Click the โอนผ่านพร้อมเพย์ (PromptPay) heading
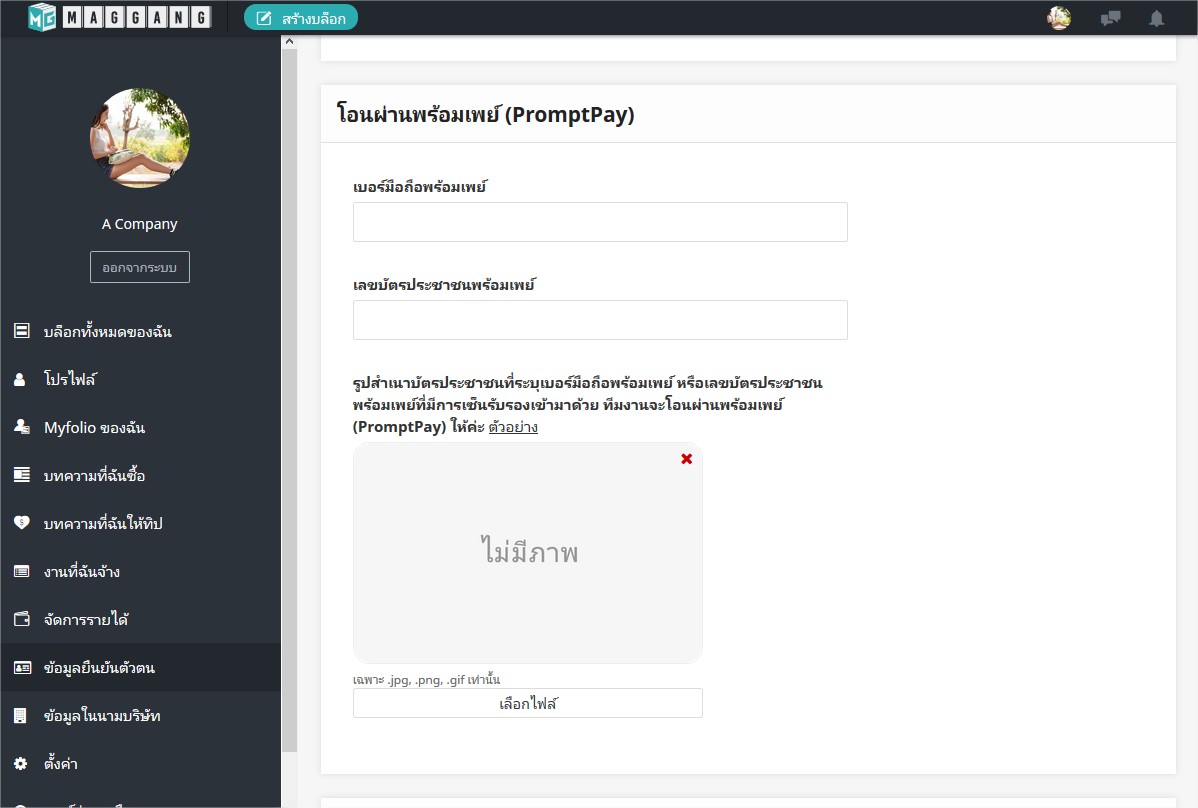 [x=486, y=115]
